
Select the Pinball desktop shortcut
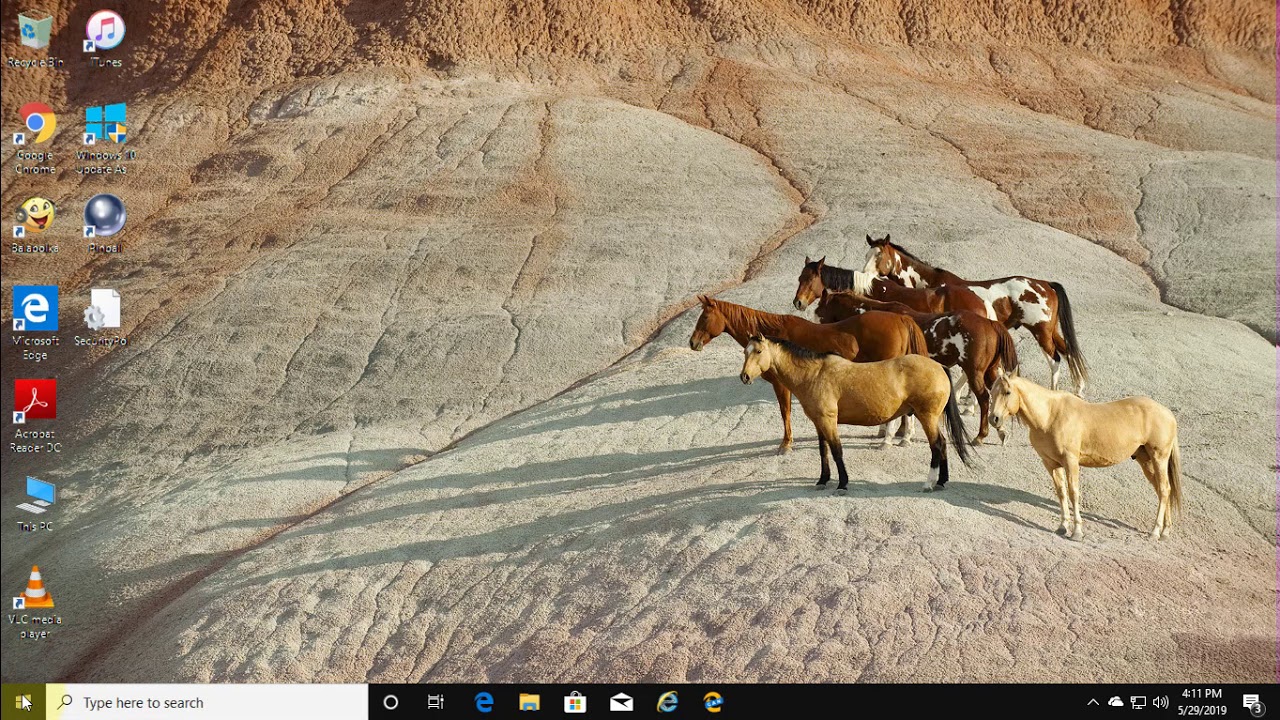pyautogui.click(x=105, y=225)
